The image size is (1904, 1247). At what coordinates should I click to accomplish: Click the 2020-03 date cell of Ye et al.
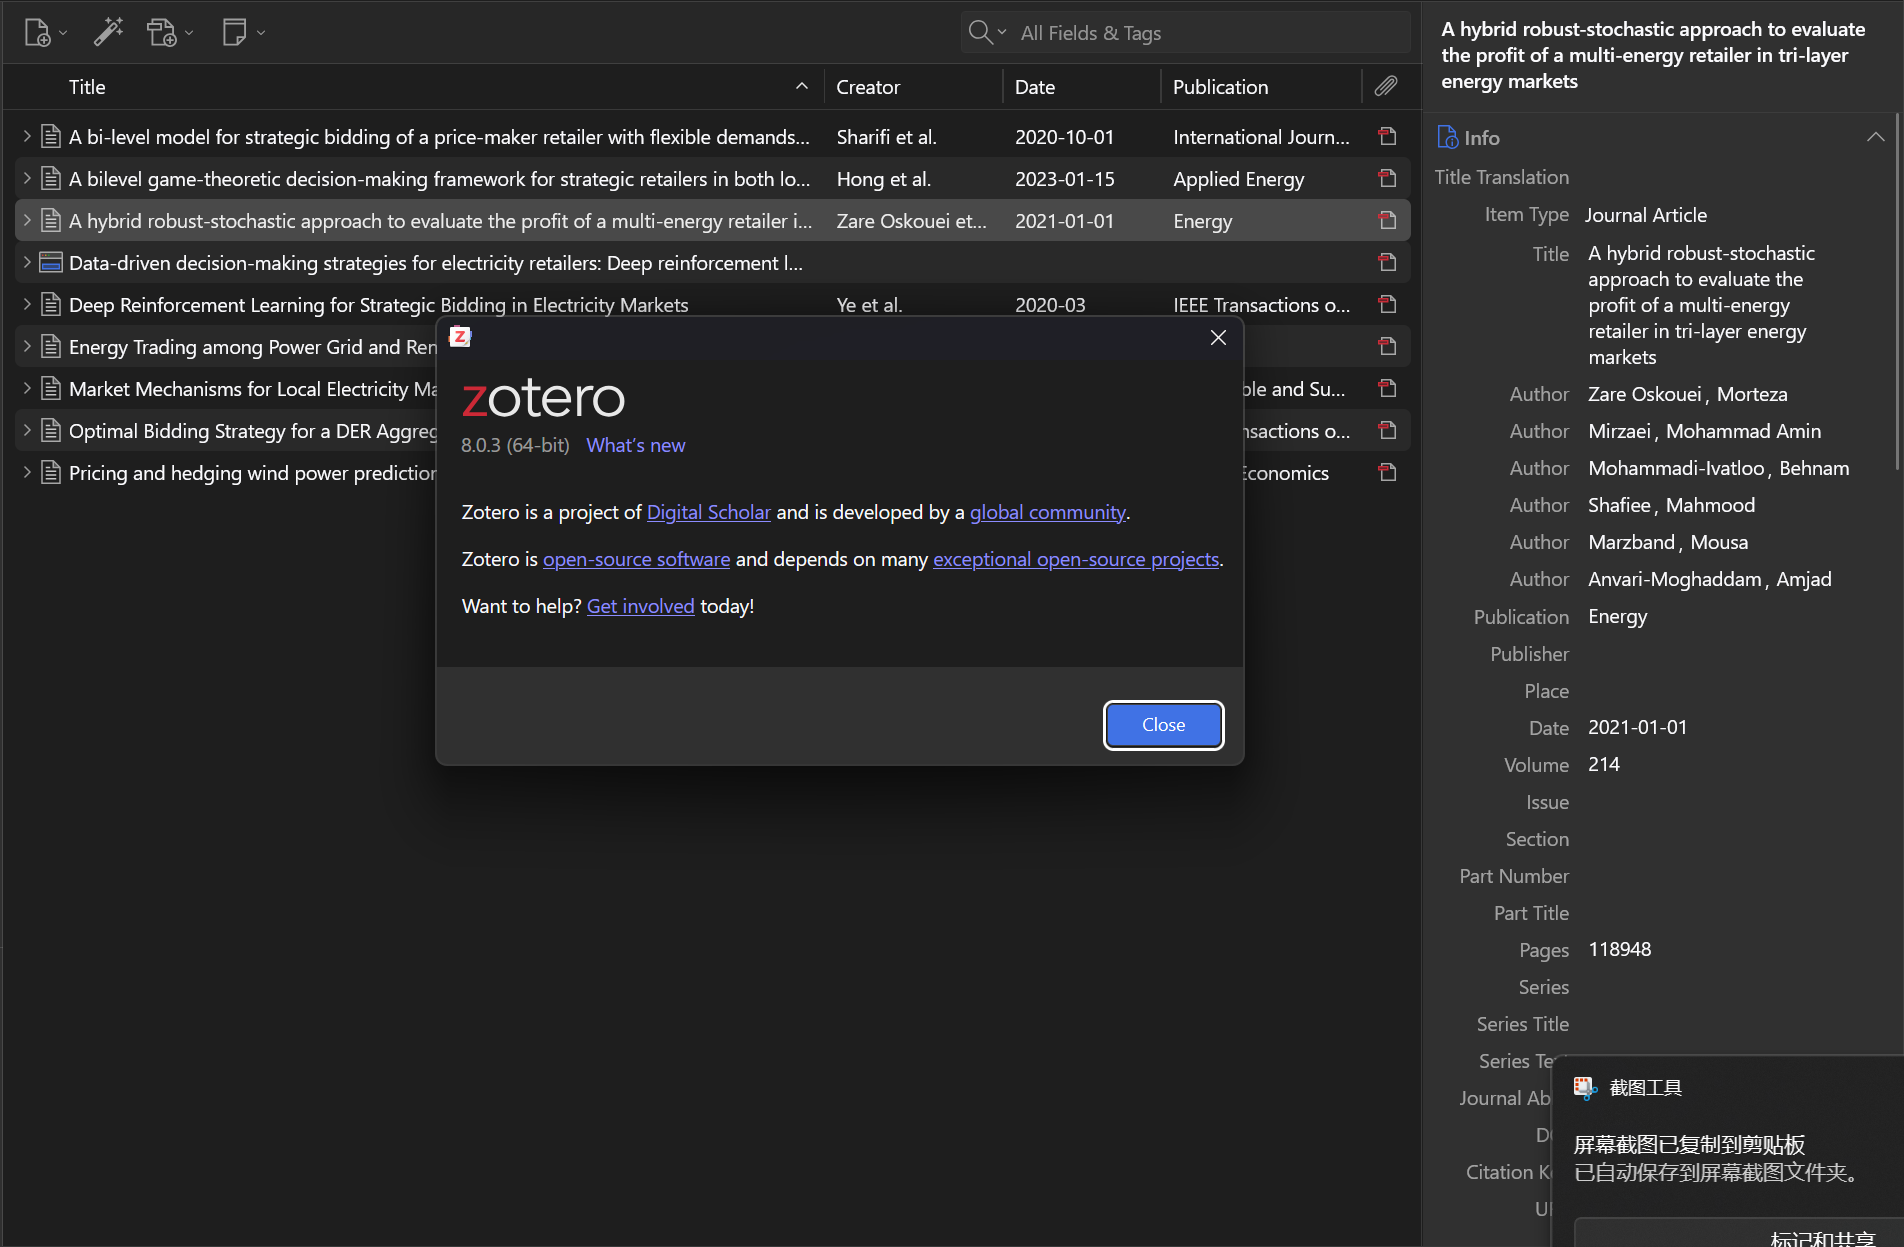[1050, 305]
